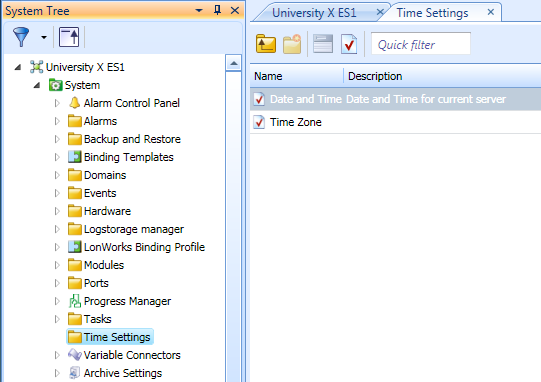Select the Tasks tree item
Image resolution: width=541 pixels, height=382 pixels.
[x=98, y=319]
